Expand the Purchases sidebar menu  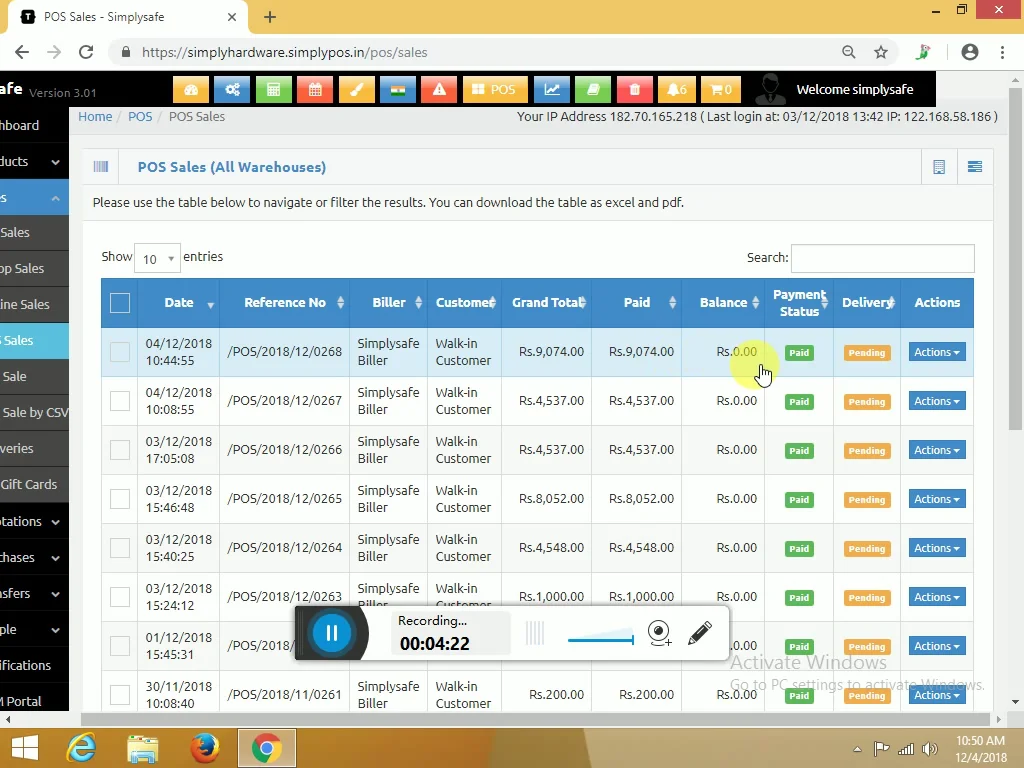[x=34, y=558]
